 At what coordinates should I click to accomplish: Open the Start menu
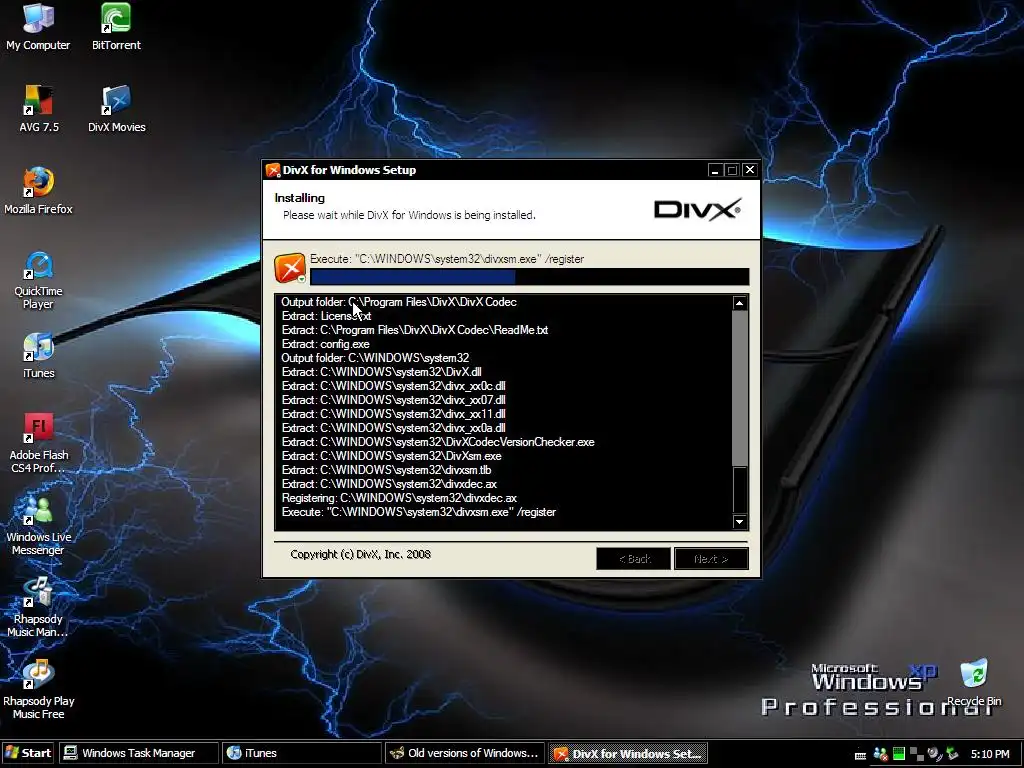coord(28,753)
